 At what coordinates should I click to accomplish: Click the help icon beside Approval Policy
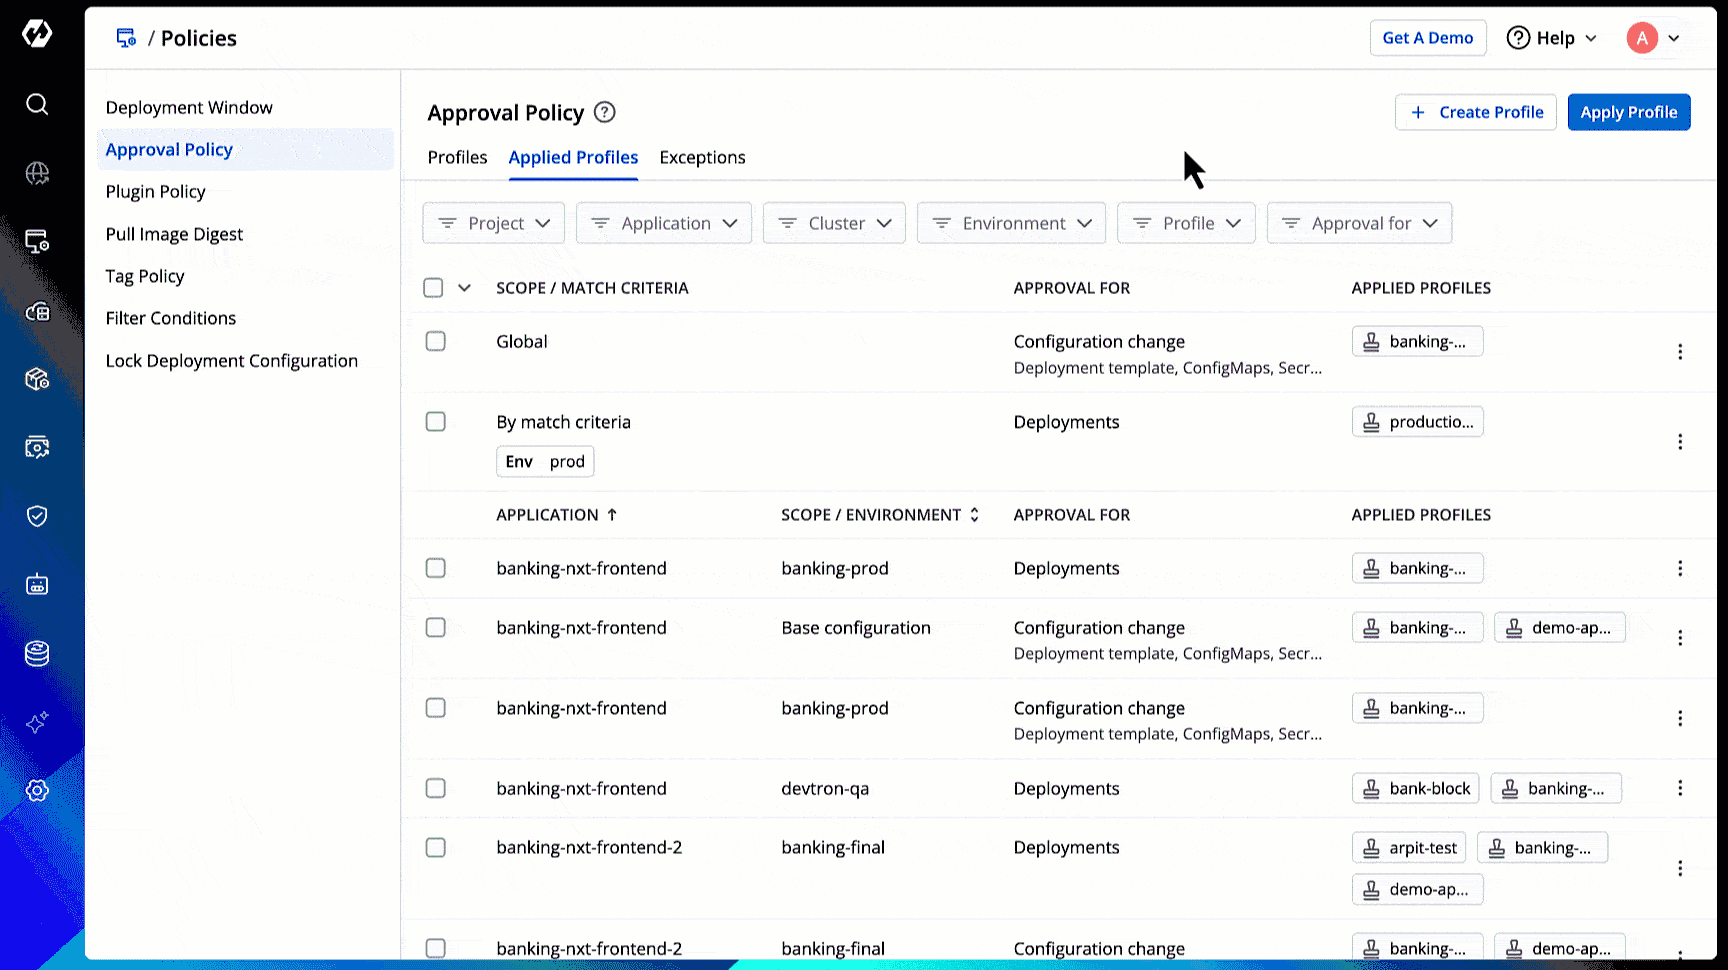[604, 112]
